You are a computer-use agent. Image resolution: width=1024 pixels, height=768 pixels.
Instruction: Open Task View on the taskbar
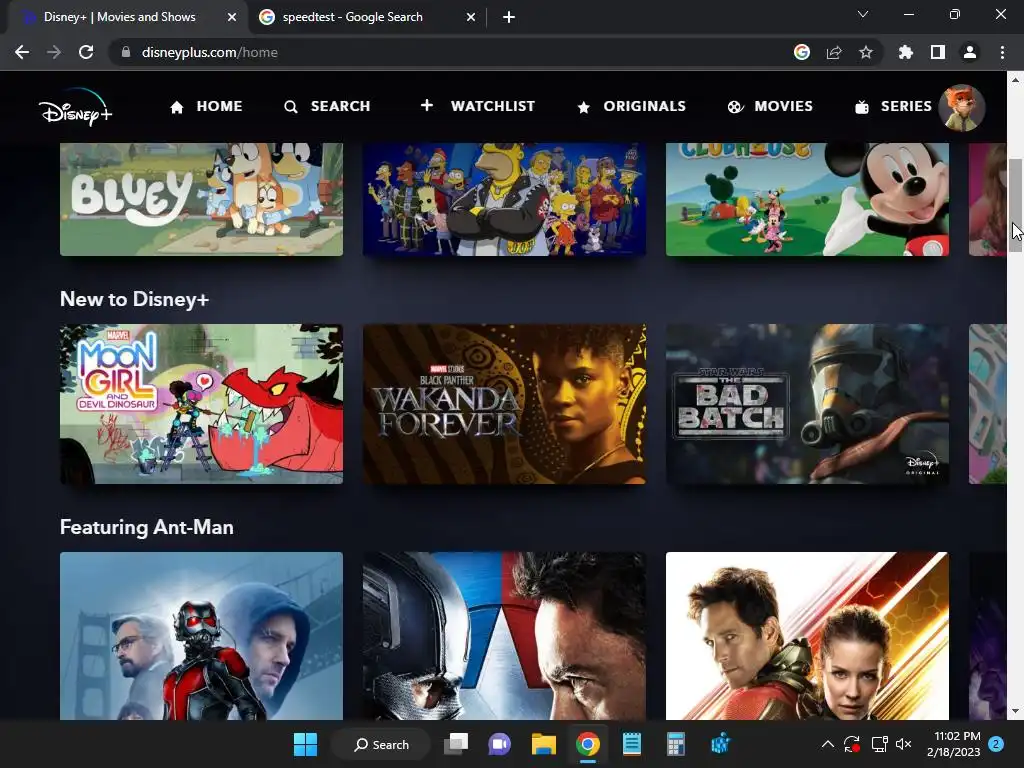tap(456, 744)
